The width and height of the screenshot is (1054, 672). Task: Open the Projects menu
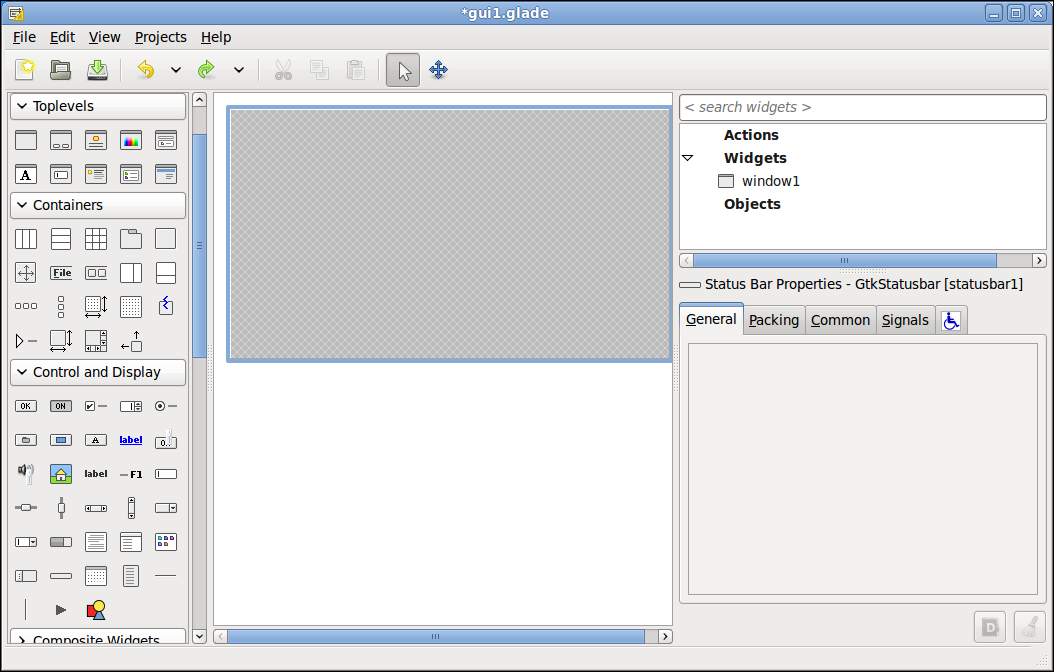pos(161,37)
